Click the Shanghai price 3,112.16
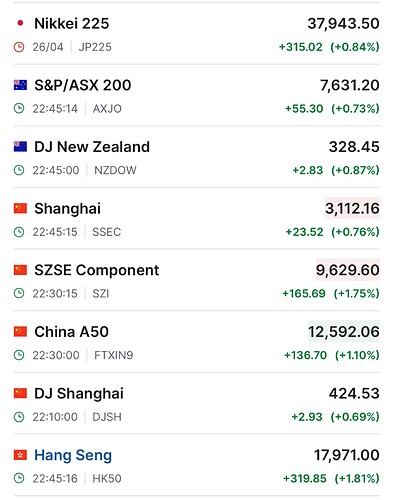 click(x=352, y=209)
